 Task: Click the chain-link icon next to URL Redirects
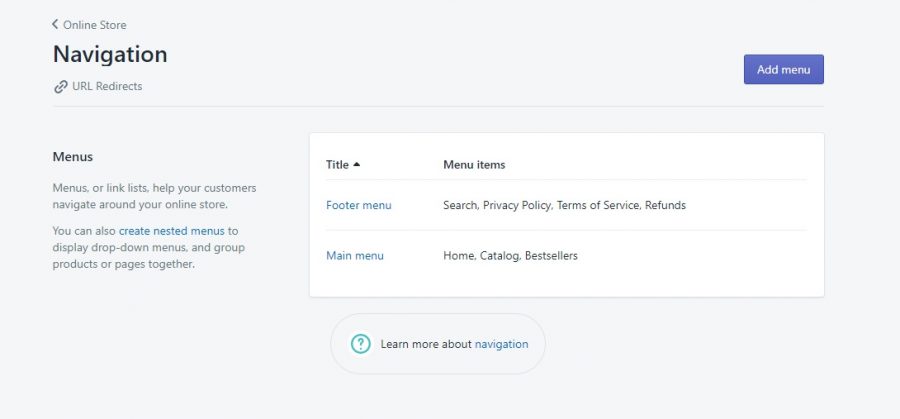point(61,87)
